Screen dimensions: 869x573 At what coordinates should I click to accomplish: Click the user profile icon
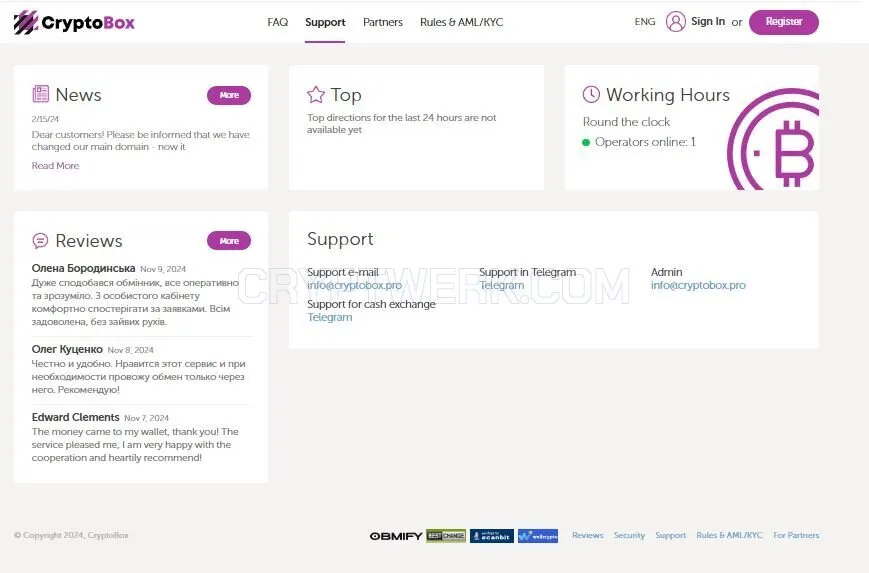coord(676,22)
